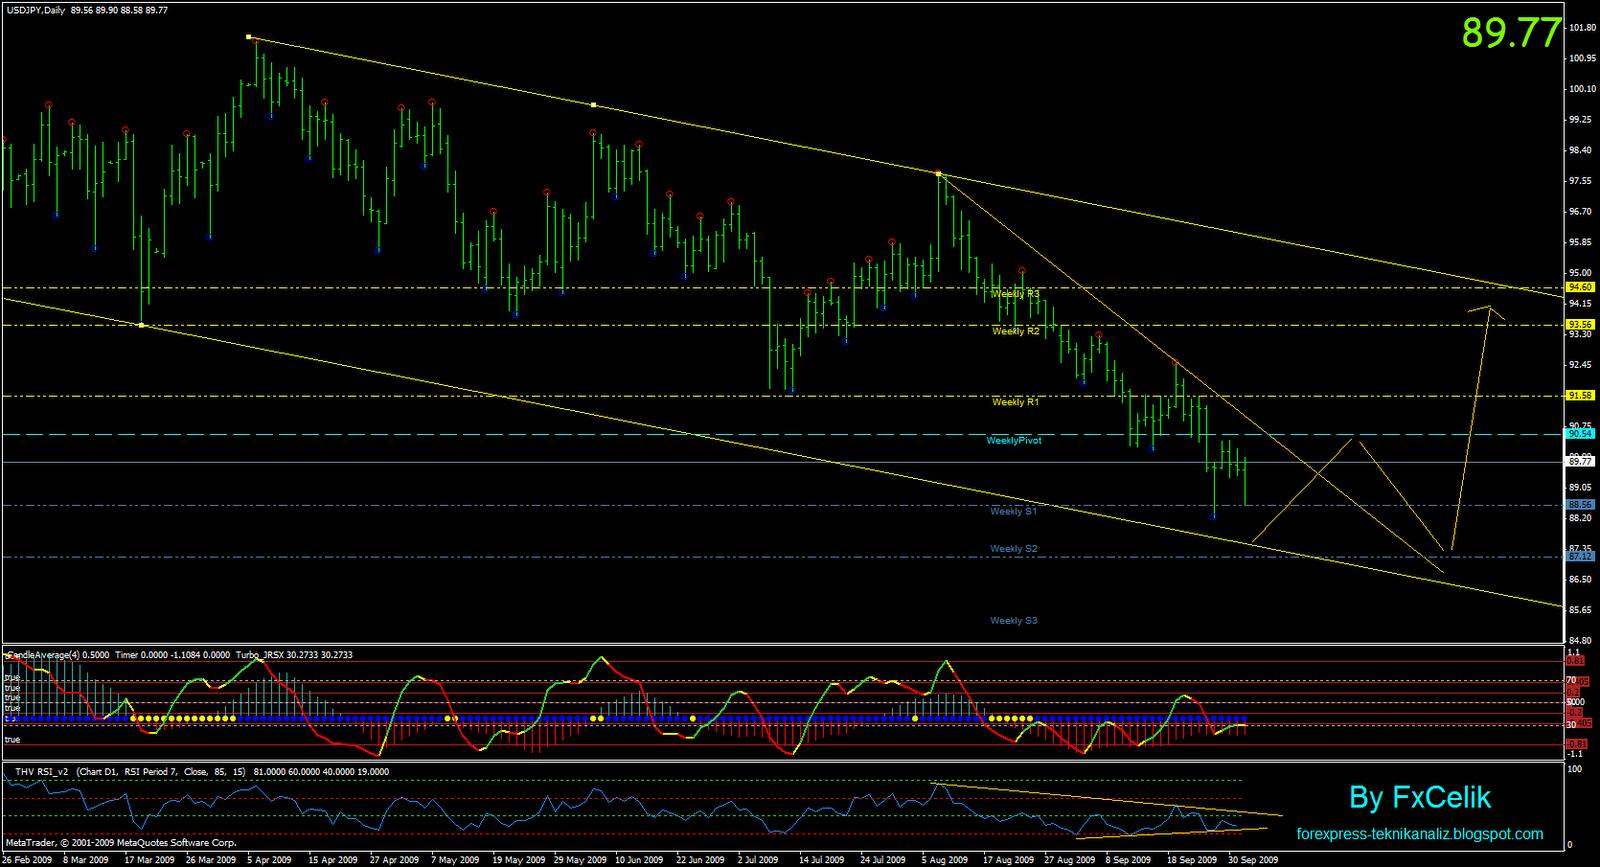Click the yellow 94.60 price tag
This screenshot has height=867, width=1600.
click(1581, 287)
